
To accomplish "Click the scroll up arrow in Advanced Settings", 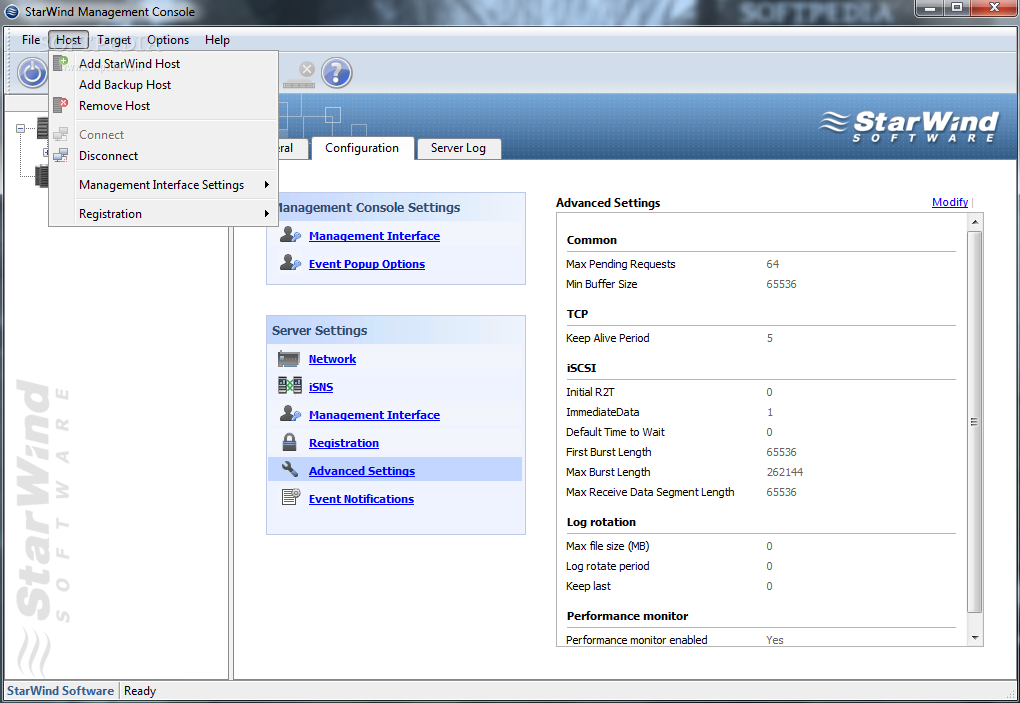I will 974,222.
